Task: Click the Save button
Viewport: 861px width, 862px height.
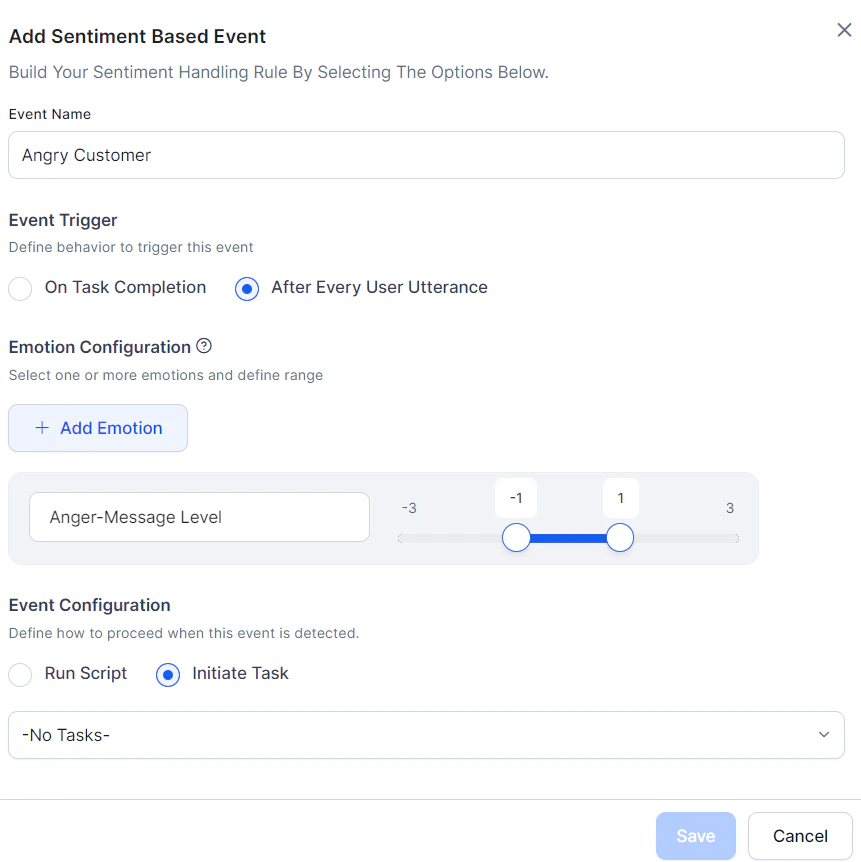Action: point(695,835)
